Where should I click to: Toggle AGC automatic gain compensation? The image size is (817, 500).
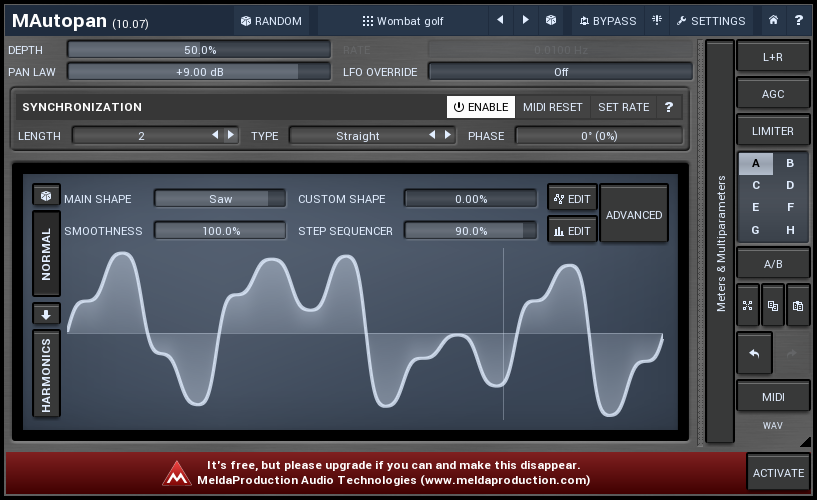pos(773,94)
